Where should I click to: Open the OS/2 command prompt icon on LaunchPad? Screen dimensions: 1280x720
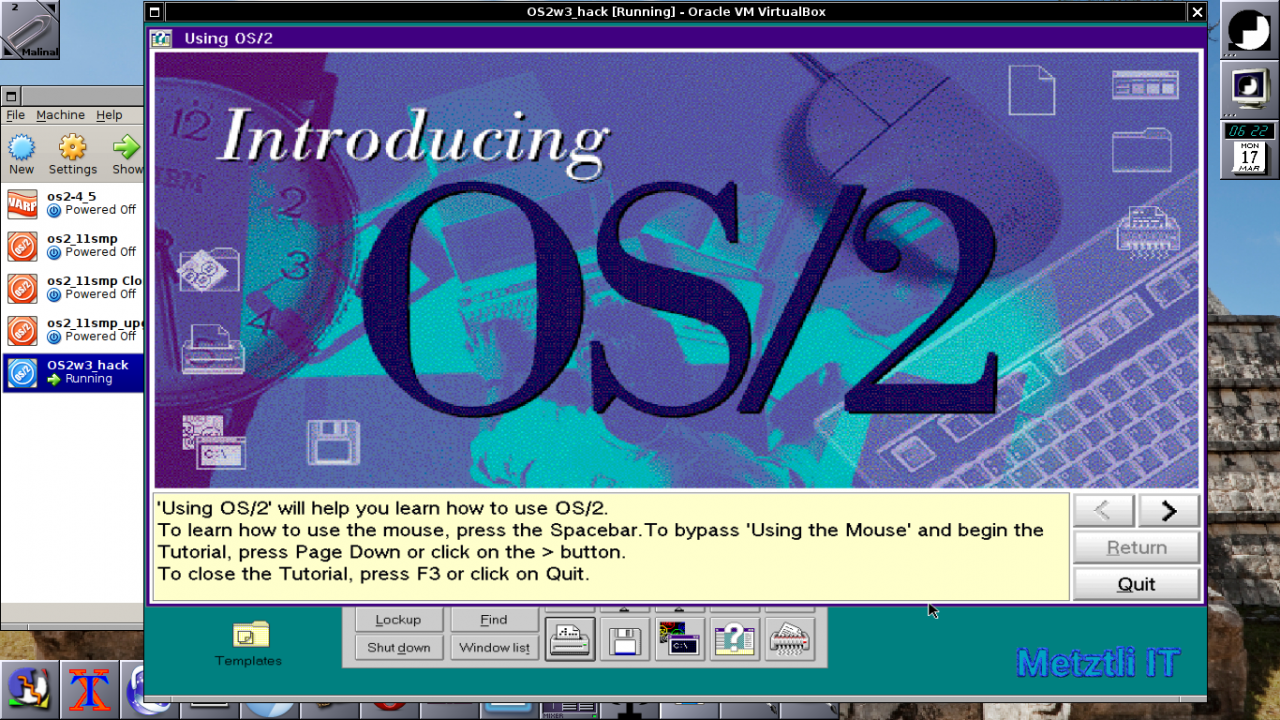[x=679, y=638]
